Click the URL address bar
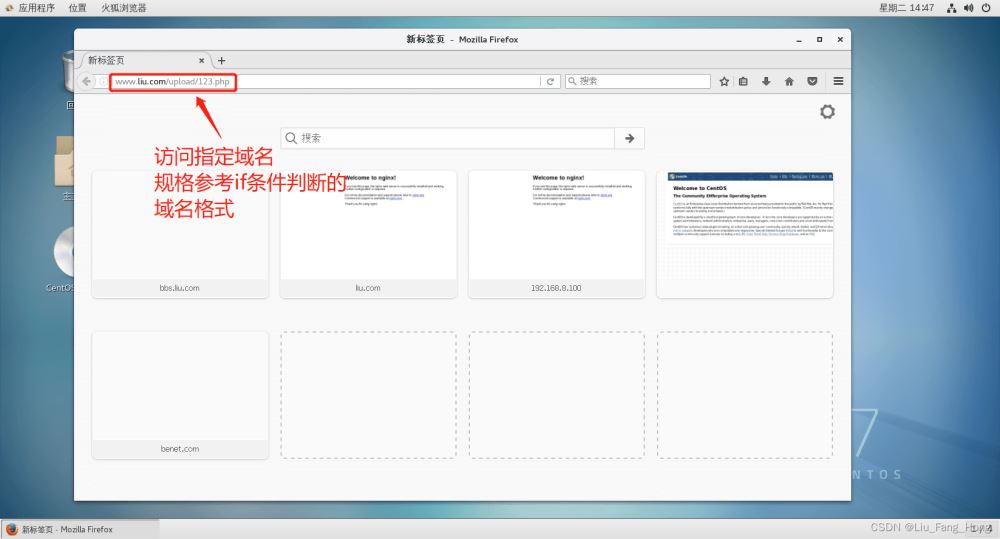The image size is (1000, 539). coord(325,81)
